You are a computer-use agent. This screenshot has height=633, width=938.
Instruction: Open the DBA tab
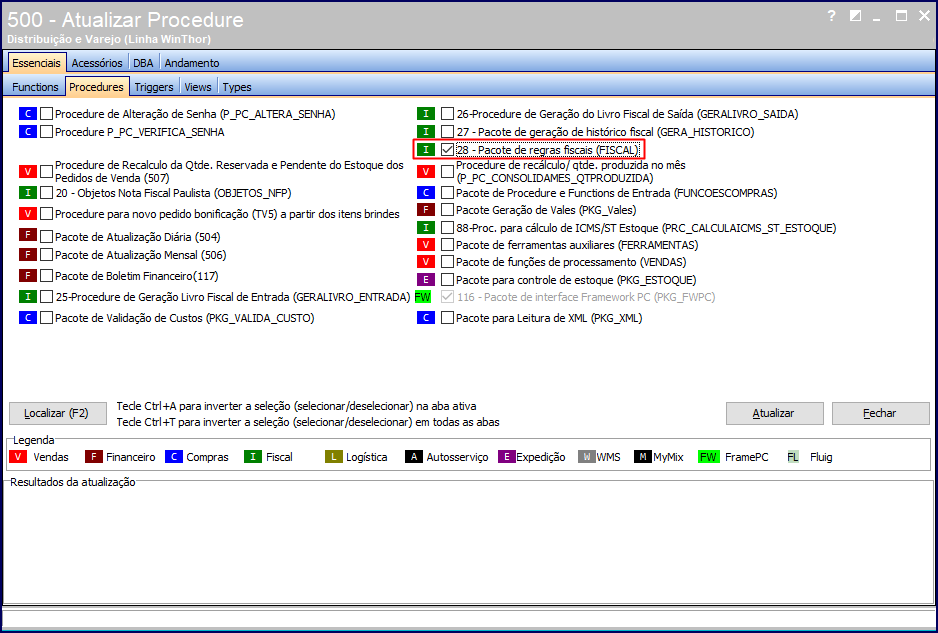point(143,63)
